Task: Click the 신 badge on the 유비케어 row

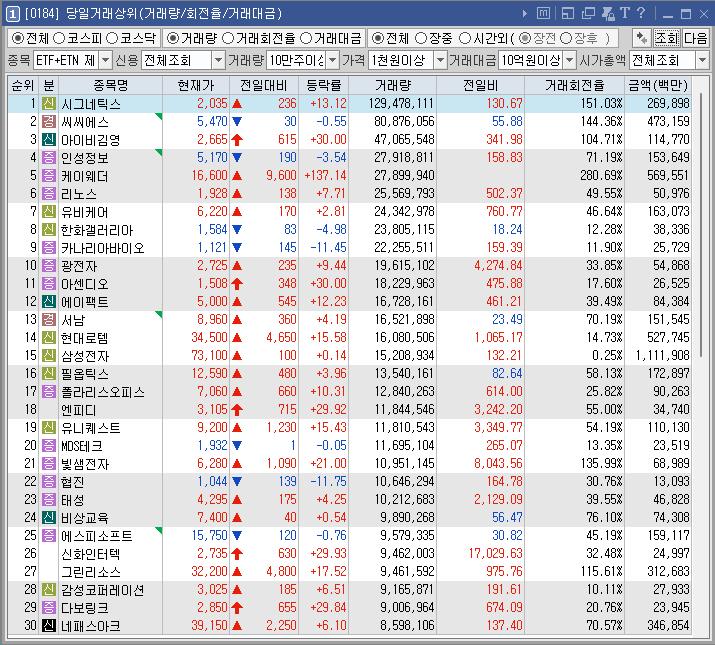Action: (49, 212)
